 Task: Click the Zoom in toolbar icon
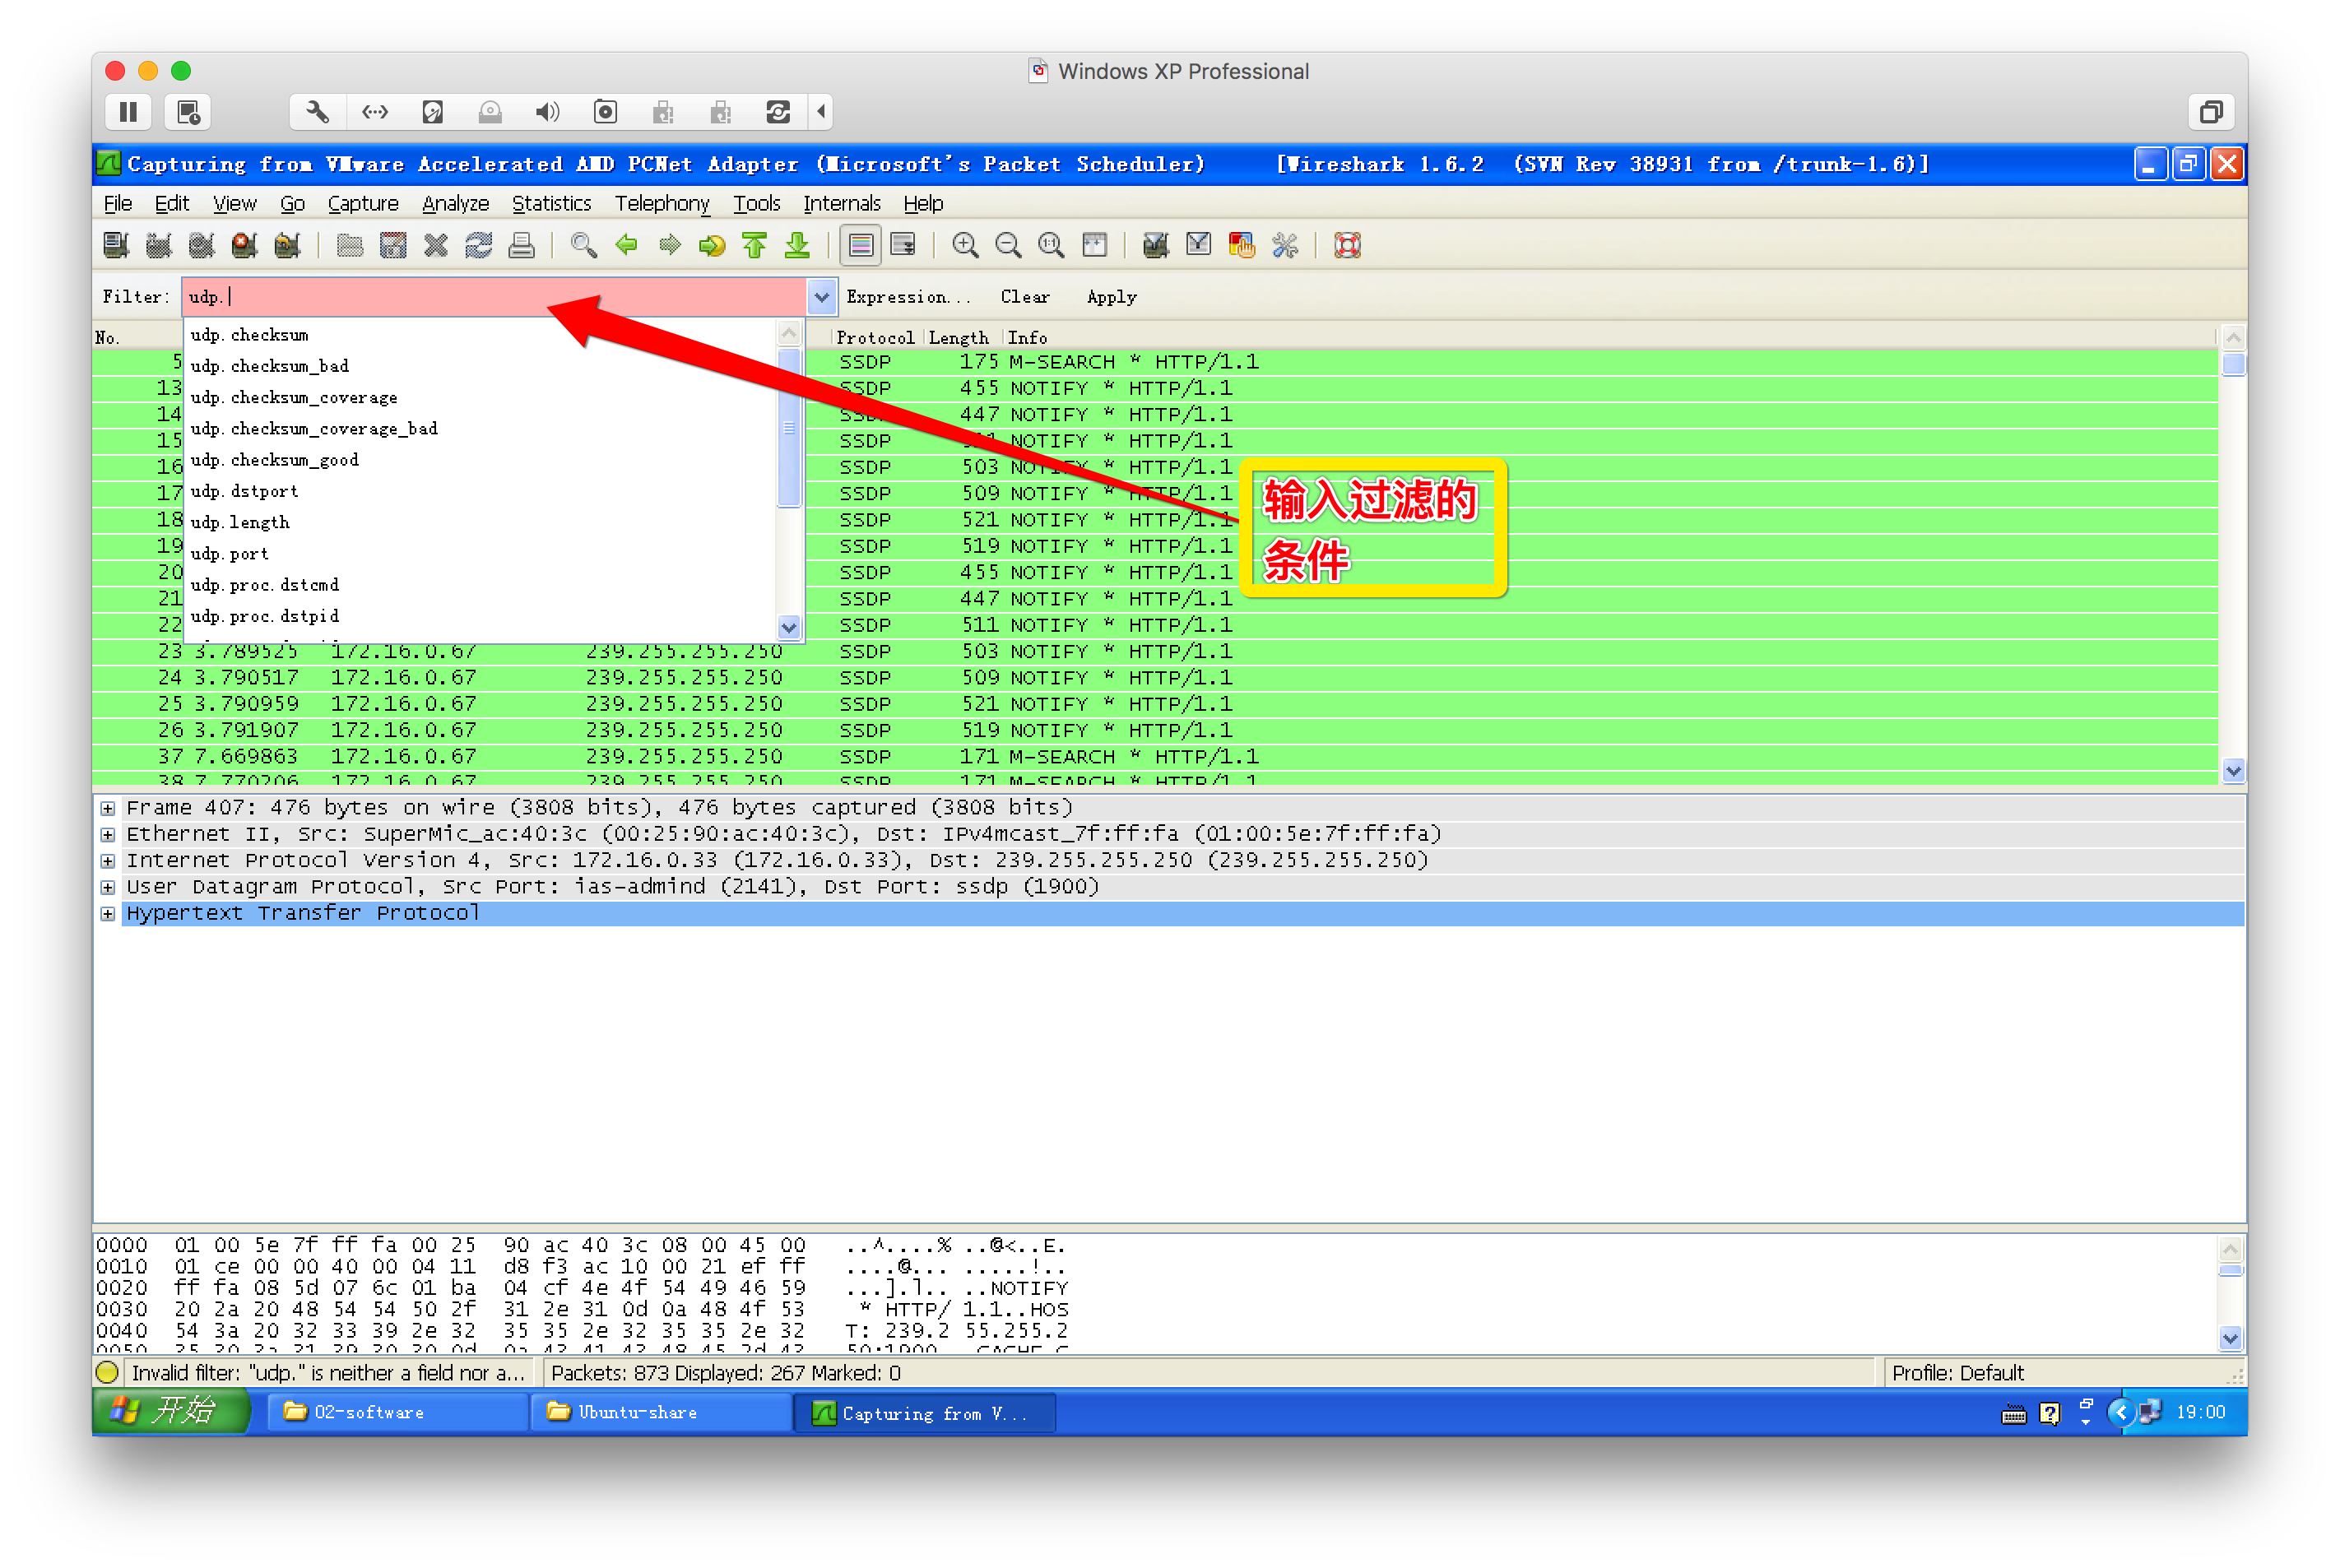[965, 245]
